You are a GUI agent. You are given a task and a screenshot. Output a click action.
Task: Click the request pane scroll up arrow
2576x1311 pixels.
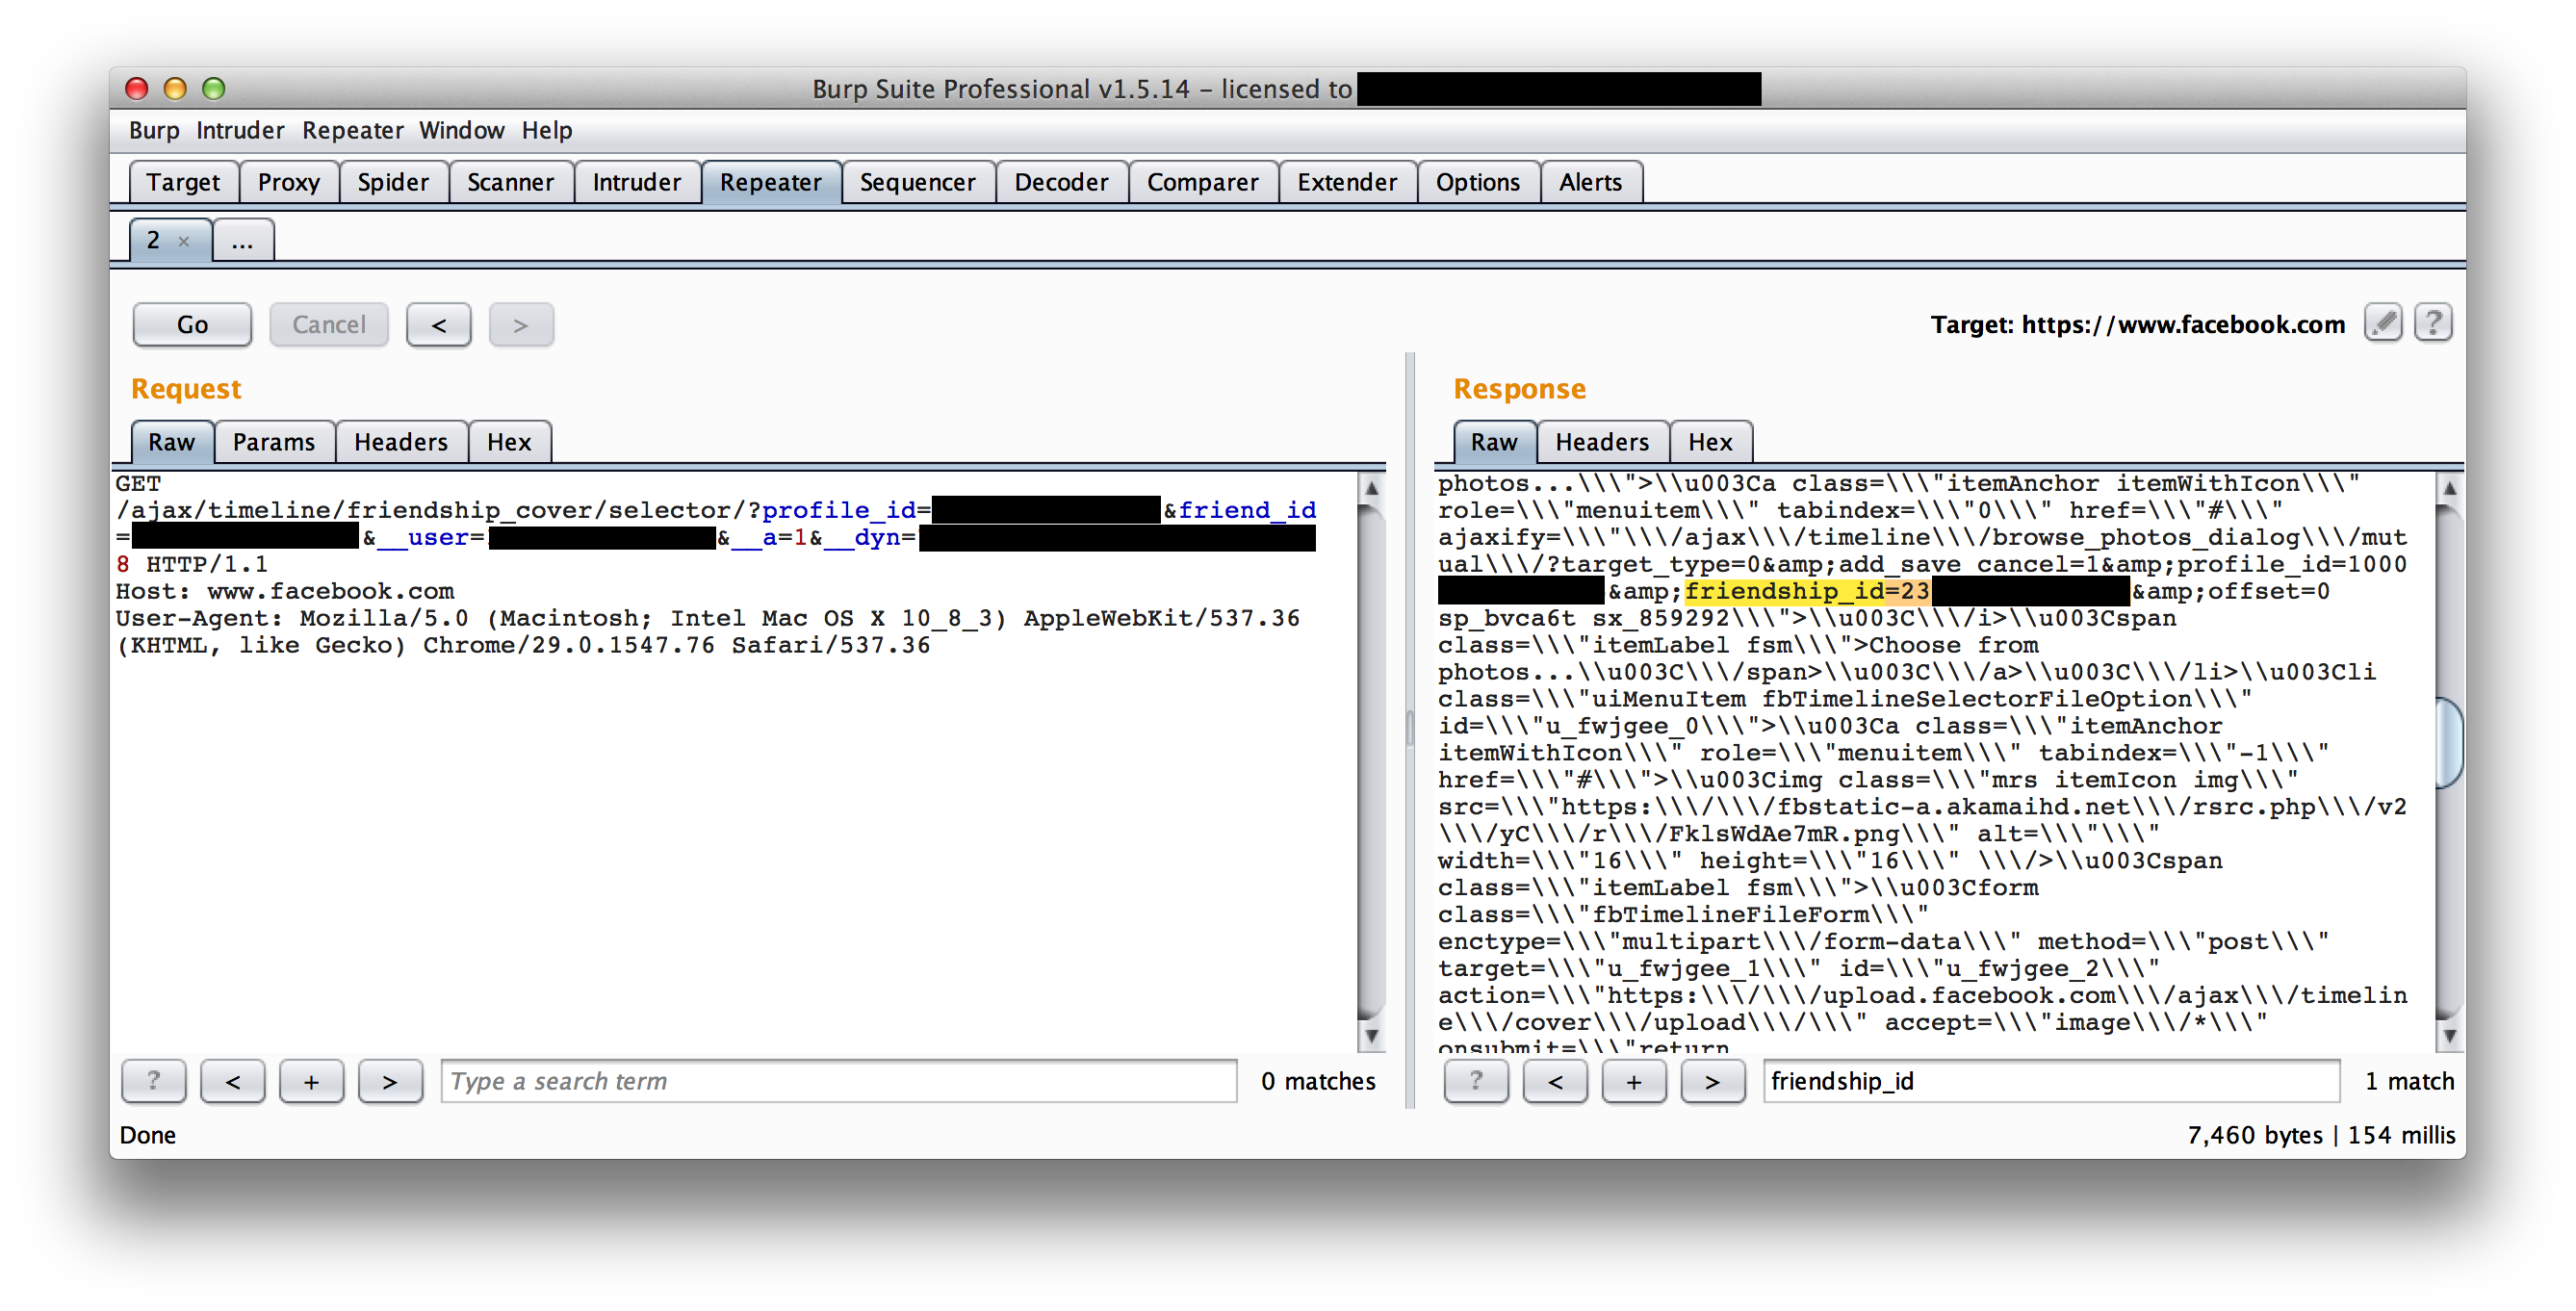[1371, 489]
